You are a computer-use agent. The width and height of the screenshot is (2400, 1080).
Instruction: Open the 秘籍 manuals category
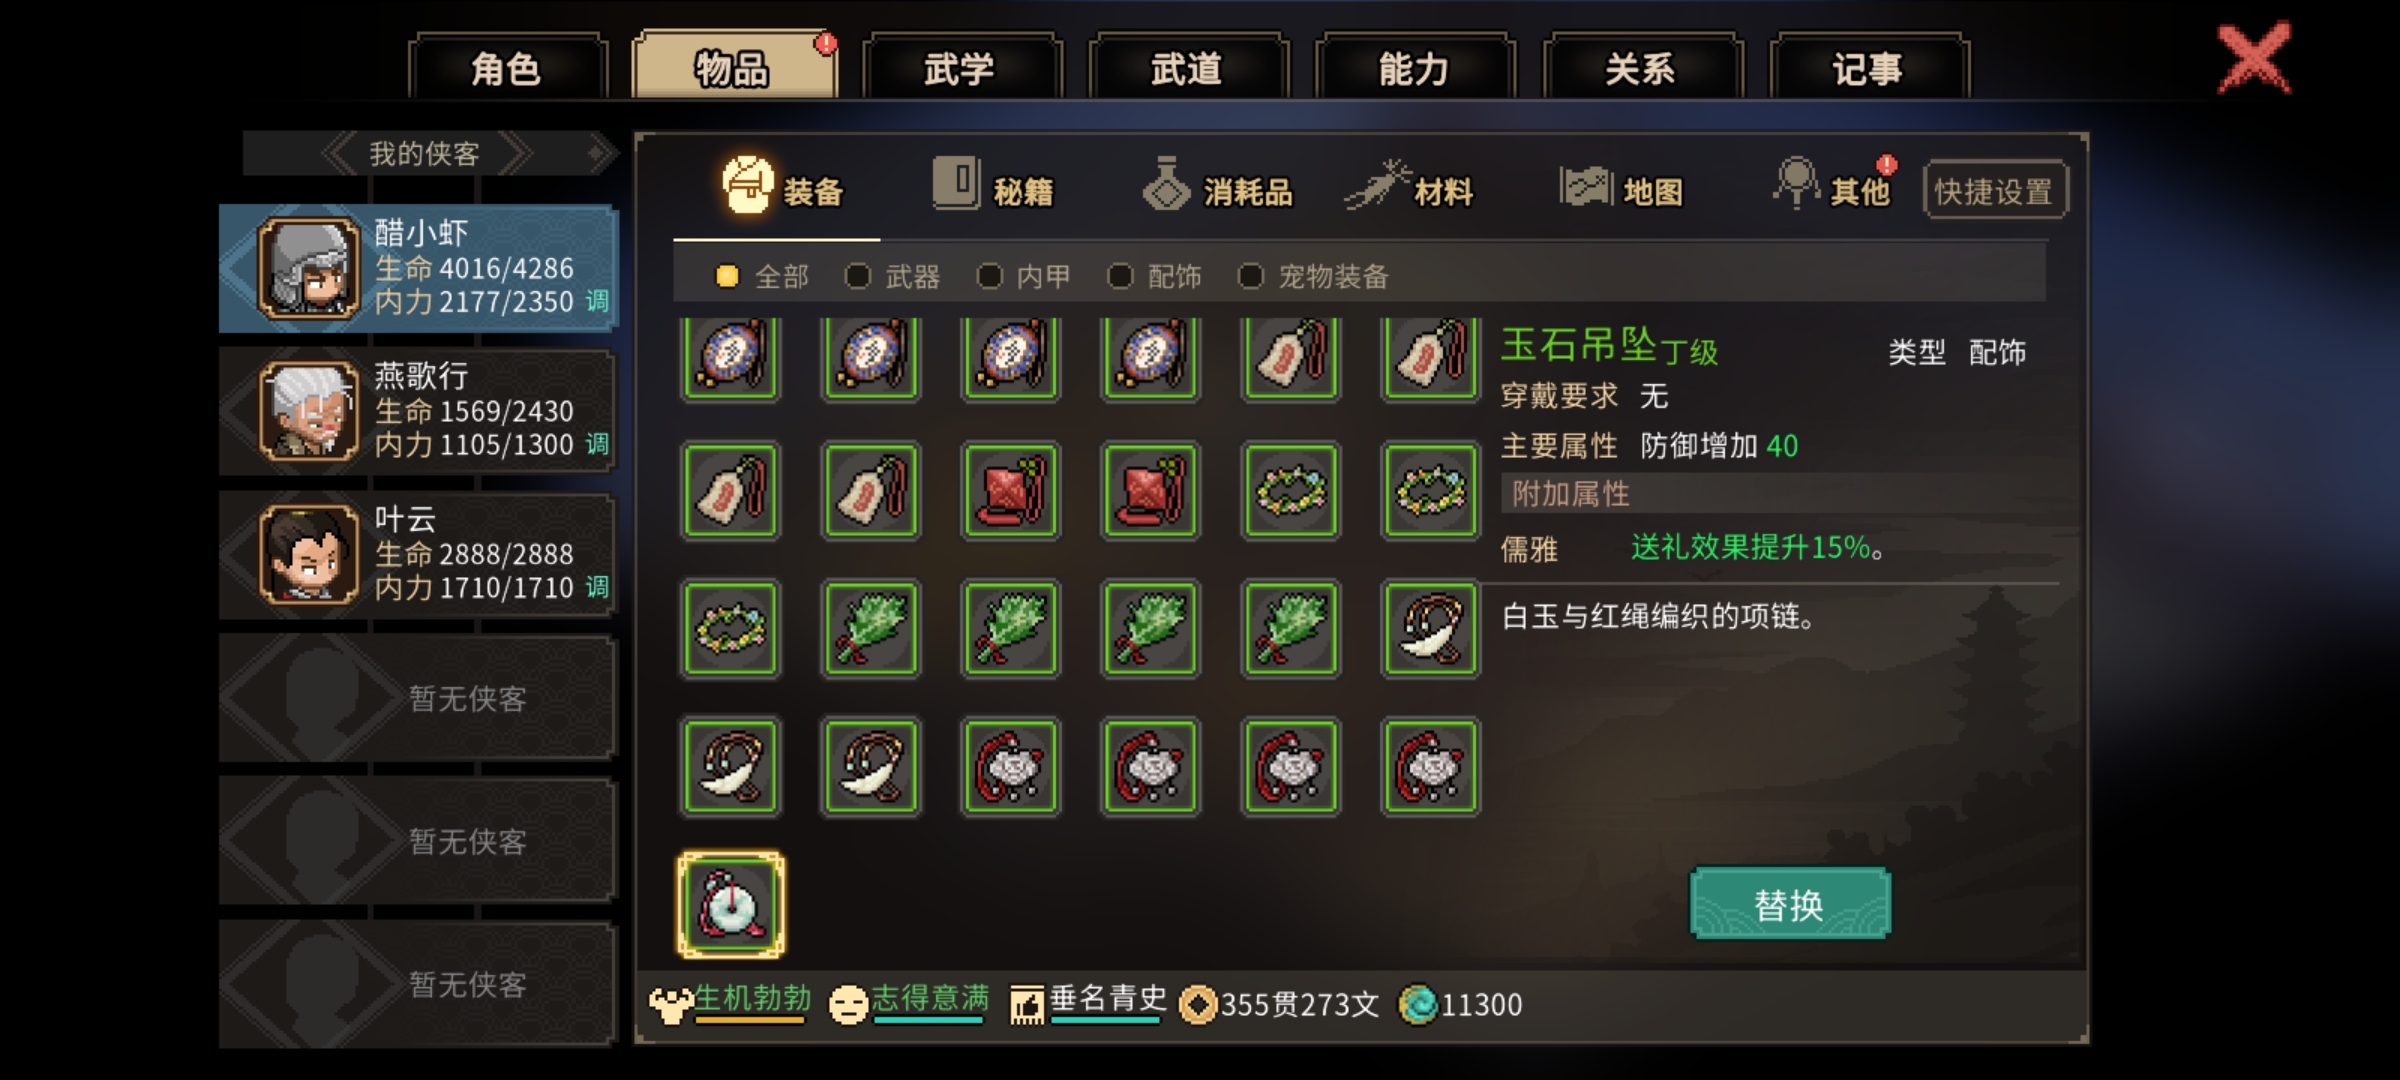(993, 187)
